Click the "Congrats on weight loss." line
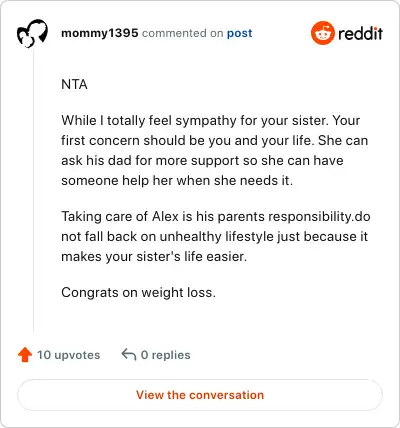Viewport: 400px width, 428px height. (139, 293)
